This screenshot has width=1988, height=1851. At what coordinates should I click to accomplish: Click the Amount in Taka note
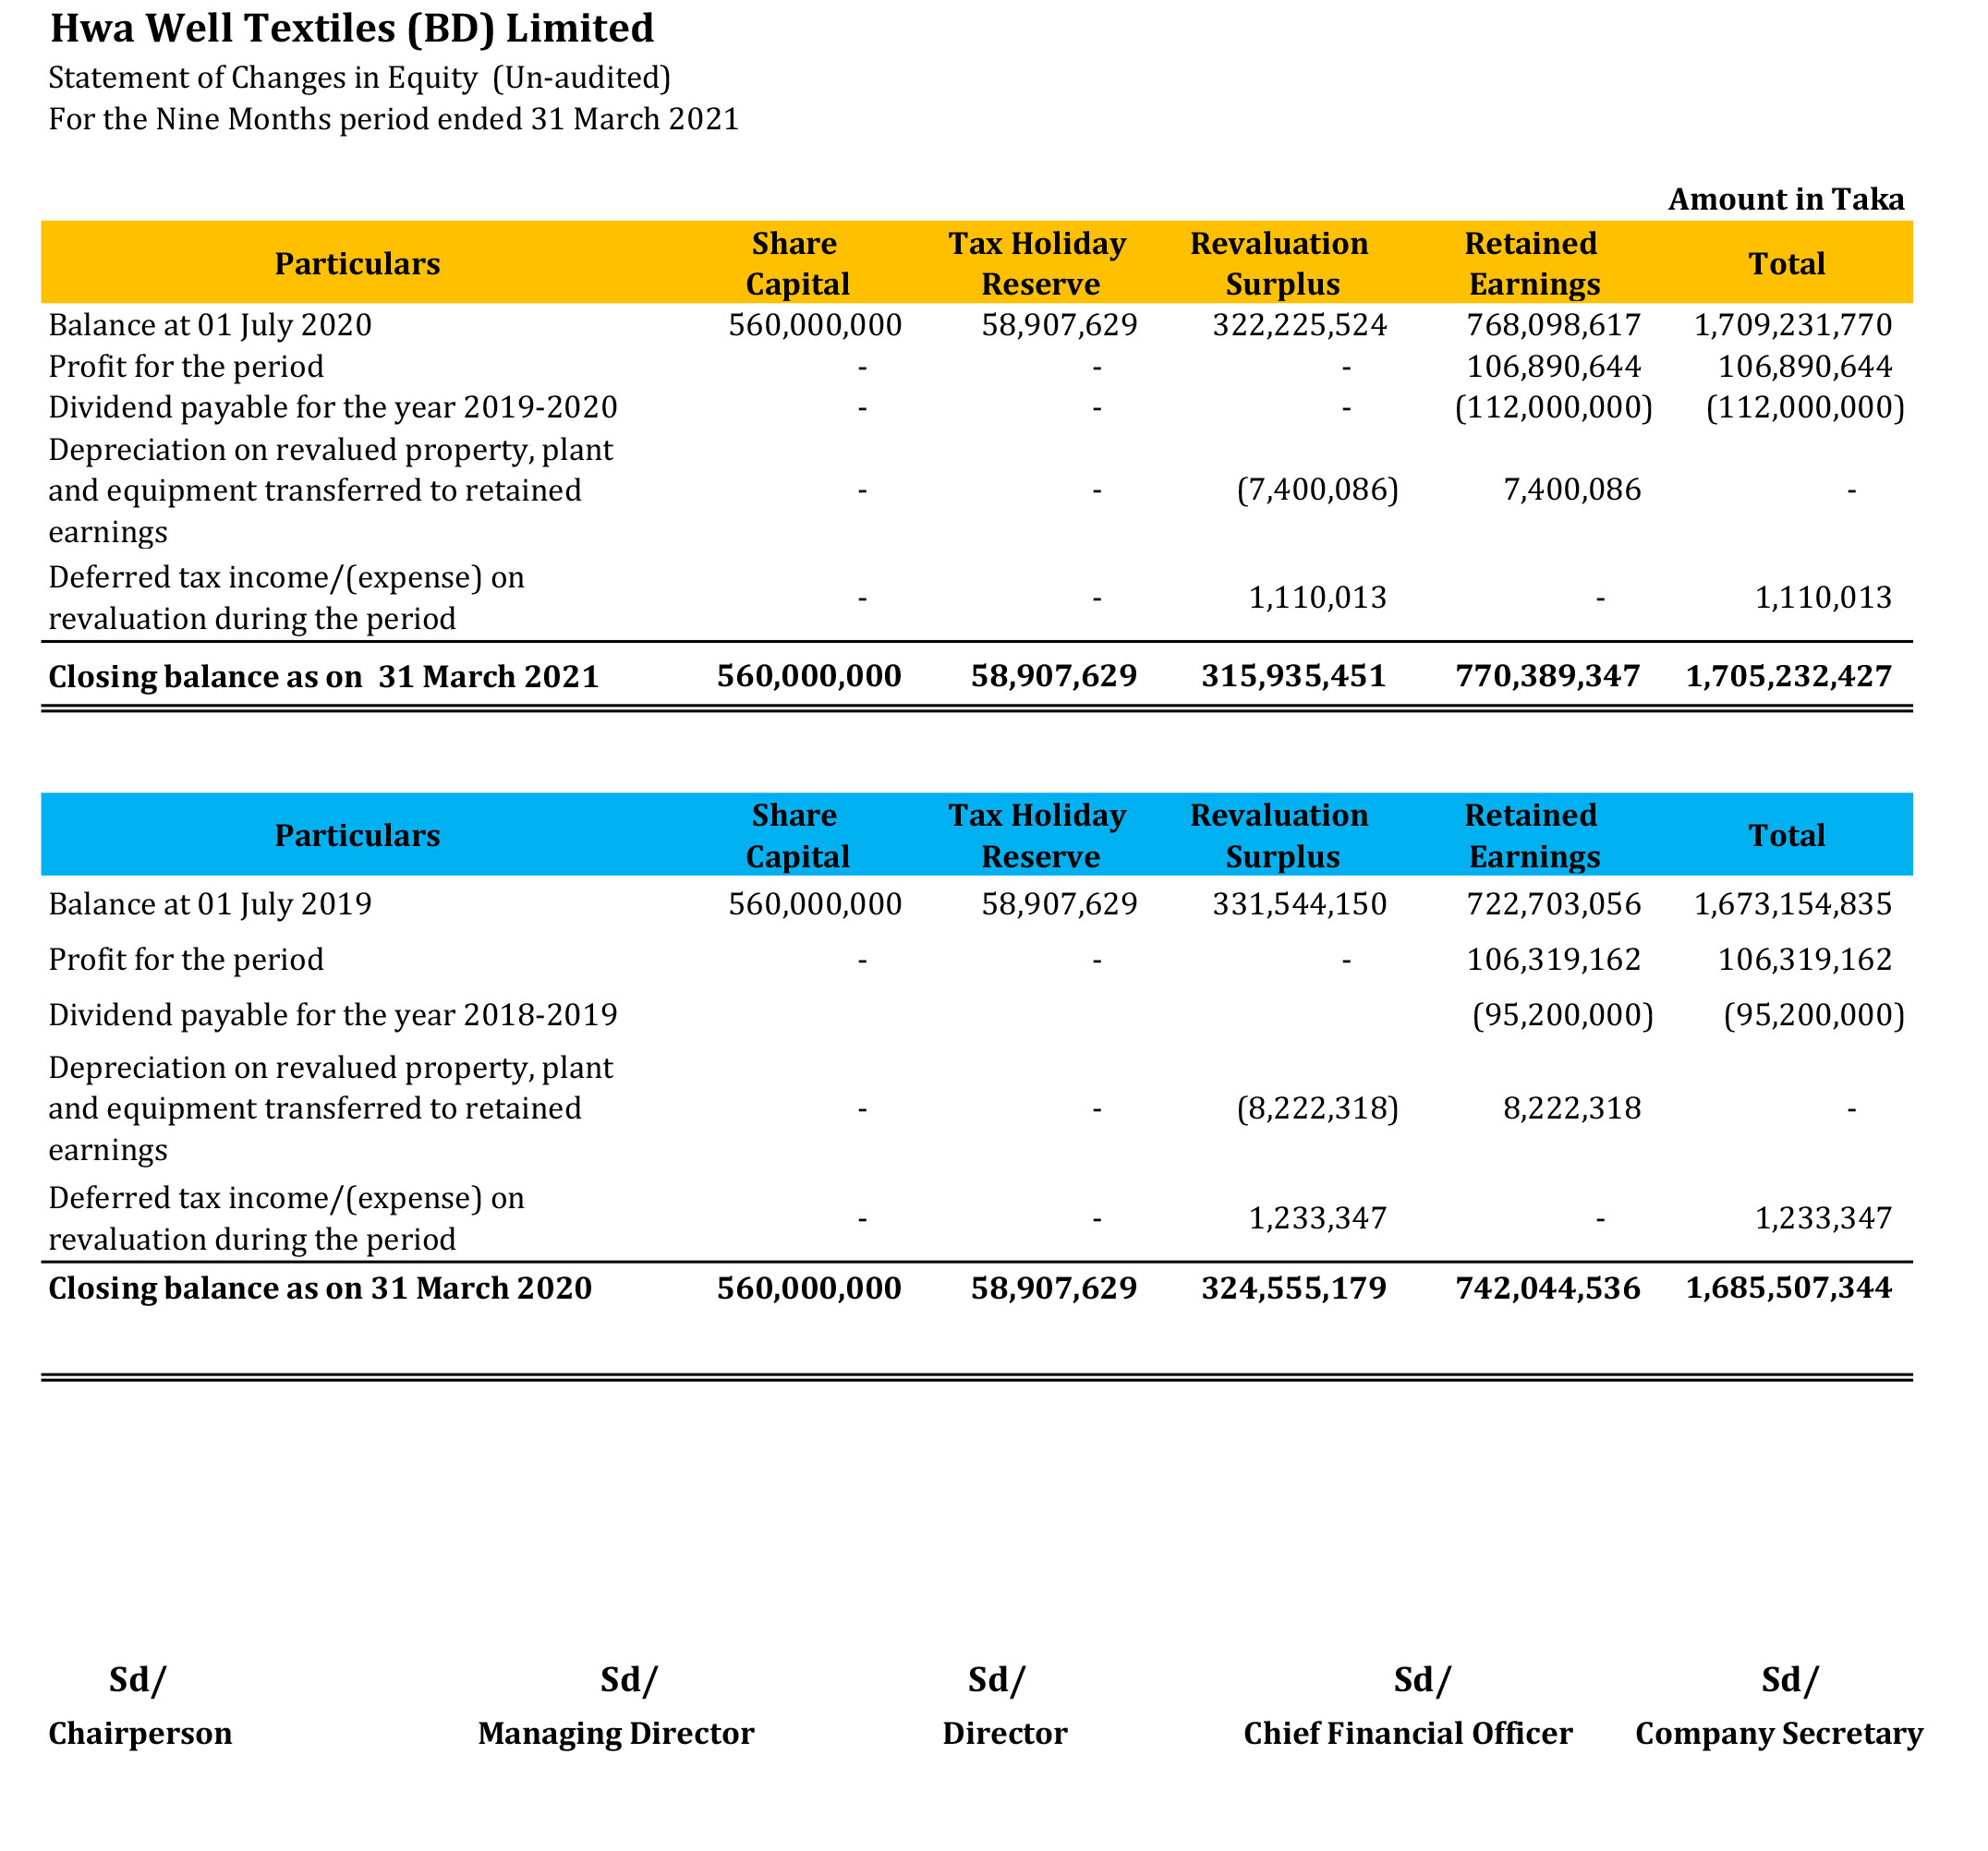click(1785, 199)
